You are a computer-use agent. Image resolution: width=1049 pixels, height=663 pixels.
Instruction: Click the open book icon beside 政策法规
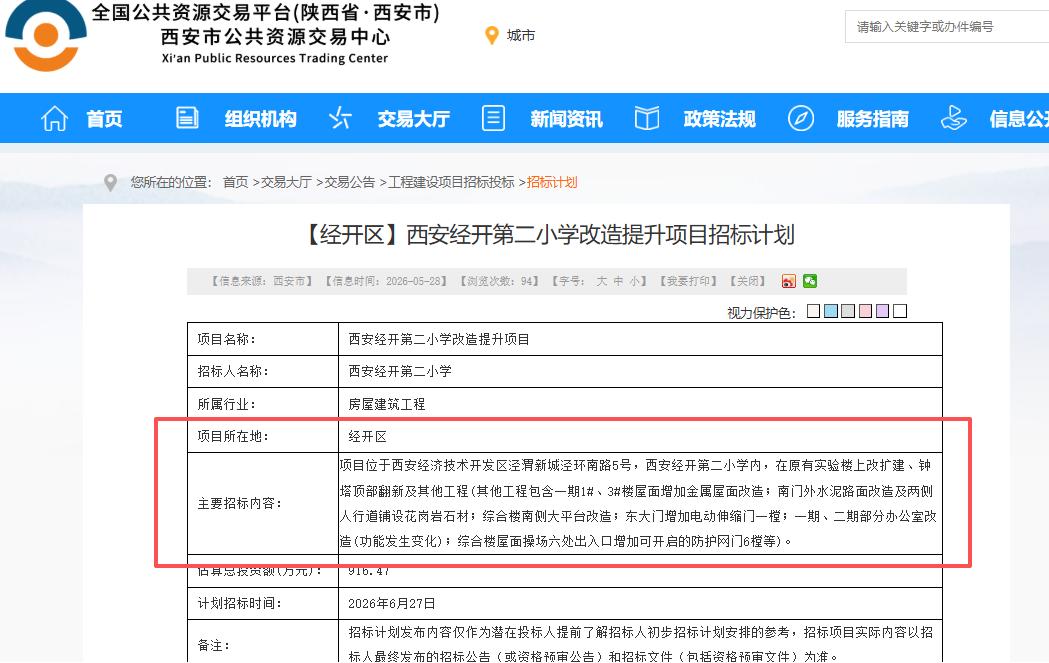click(x=647, y=118)
